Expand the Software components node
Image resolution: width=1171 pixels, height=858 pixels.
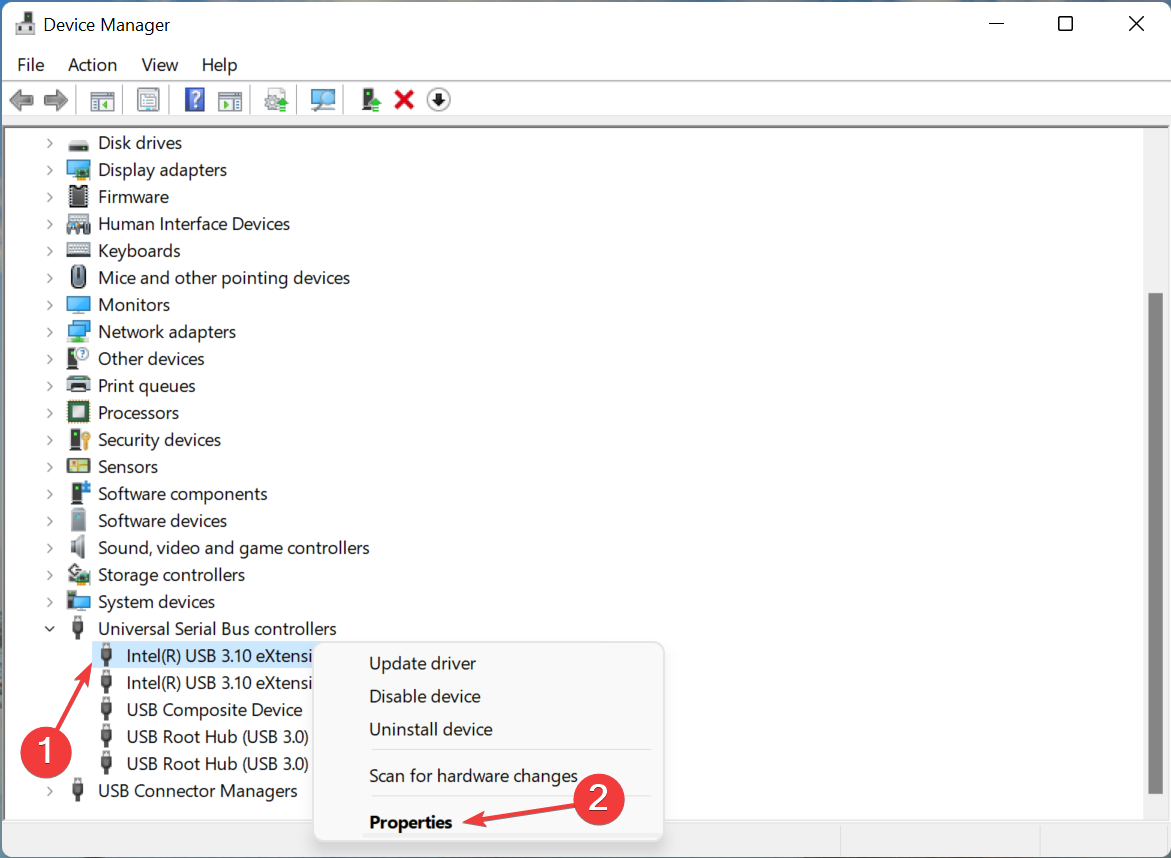49,494
